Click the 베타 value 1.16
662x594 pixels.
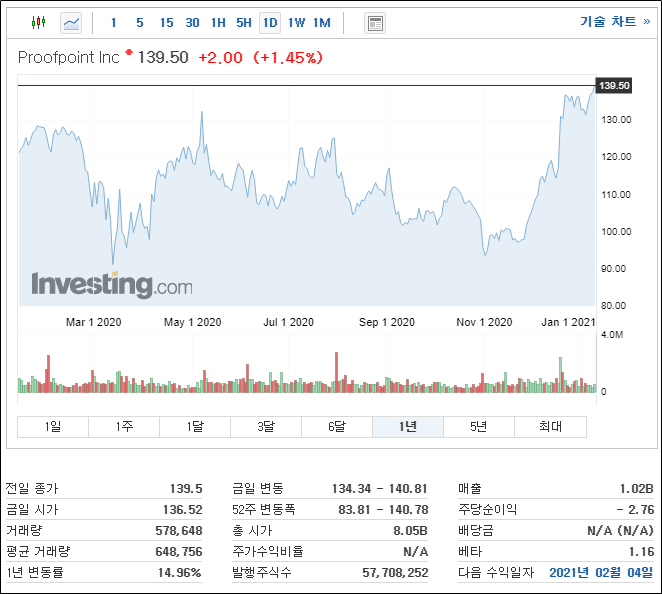(x=641, y=551)
